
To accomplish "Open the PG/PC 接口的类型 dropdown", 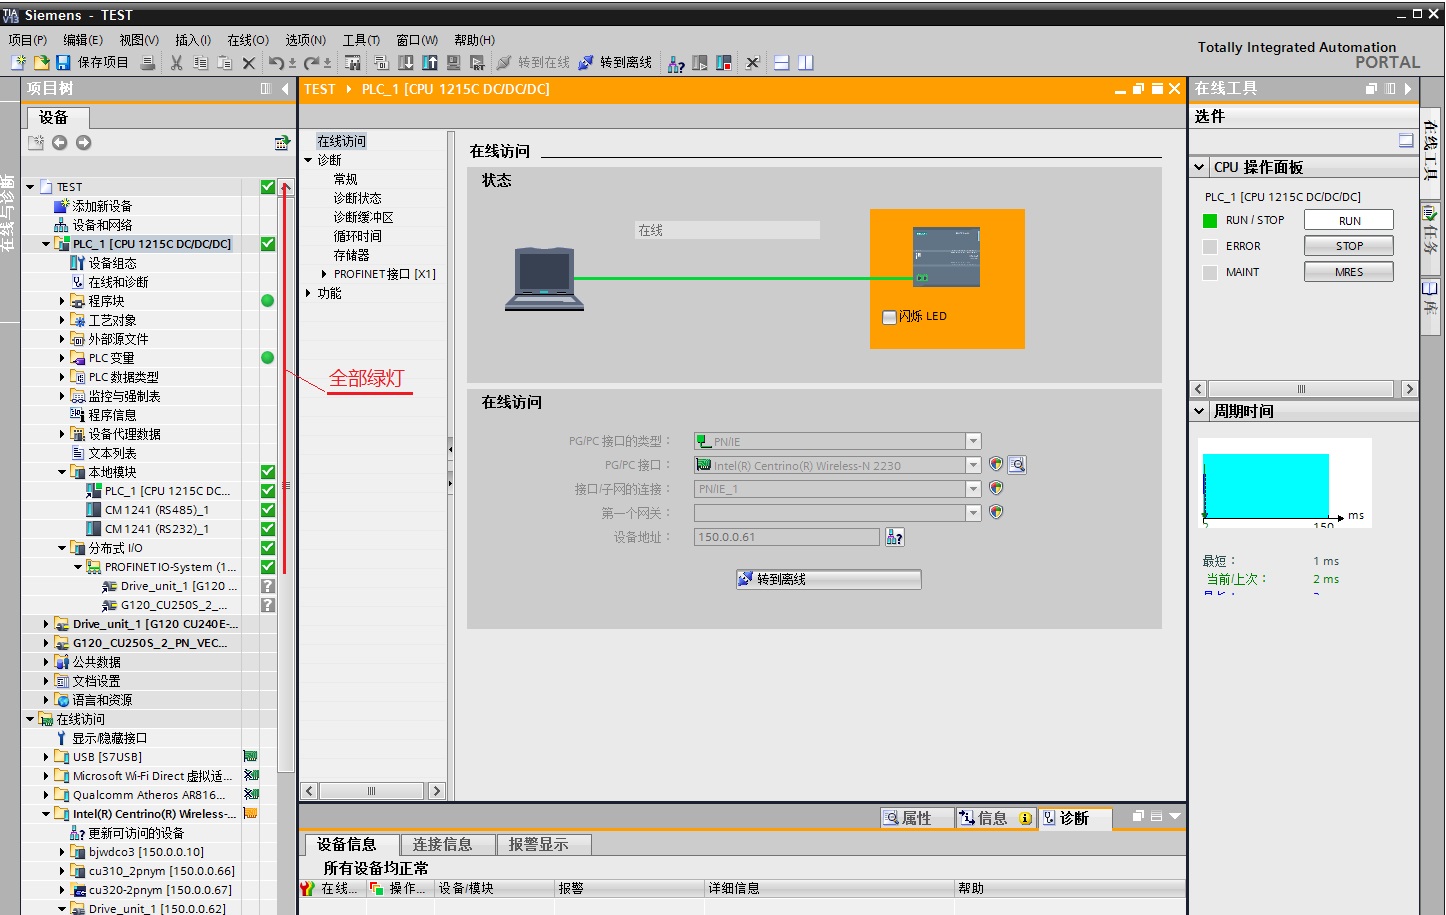I will point(973,441).
